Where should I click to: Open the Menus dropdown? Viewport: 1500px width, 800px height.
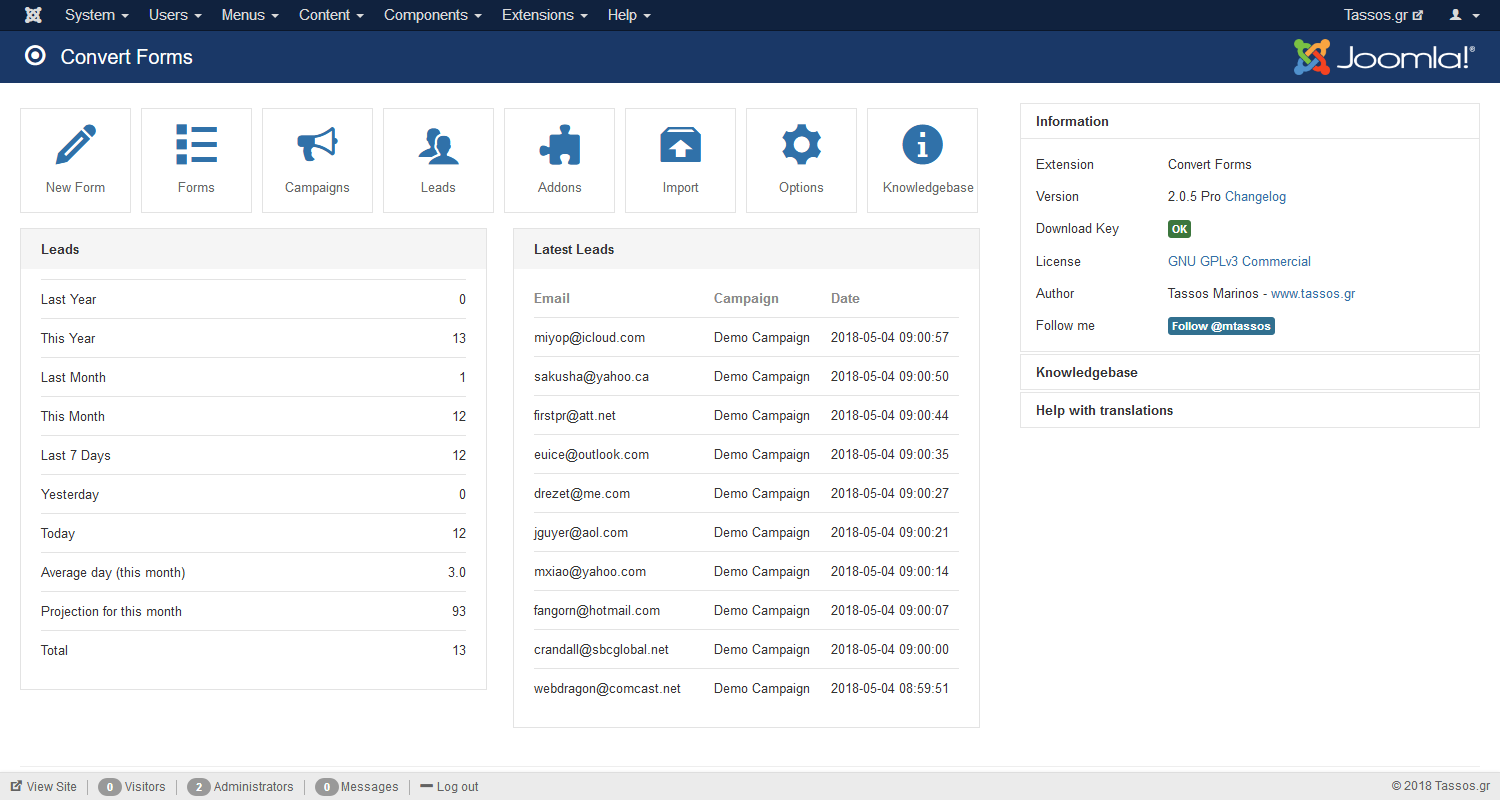[250, 15]
